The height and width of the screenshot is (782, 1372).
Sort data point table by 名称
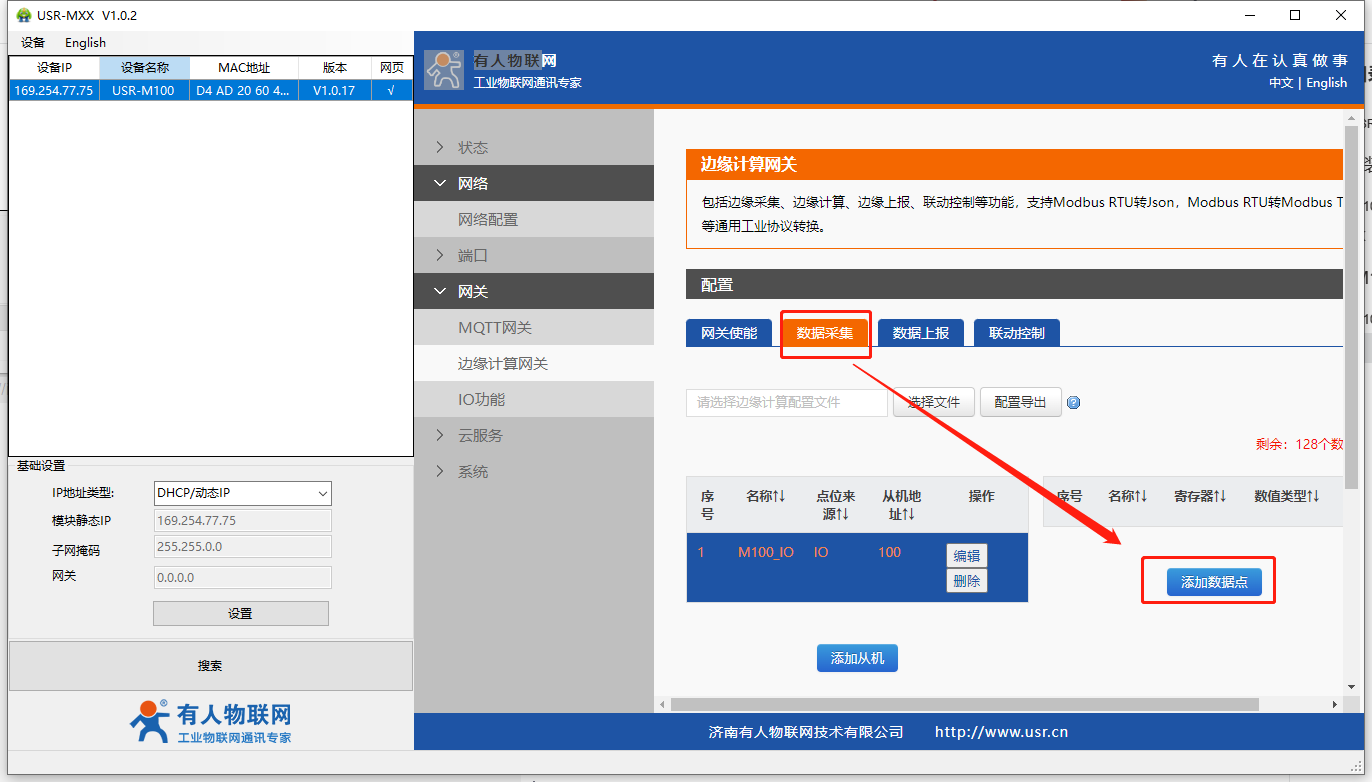pos(1128,496)
